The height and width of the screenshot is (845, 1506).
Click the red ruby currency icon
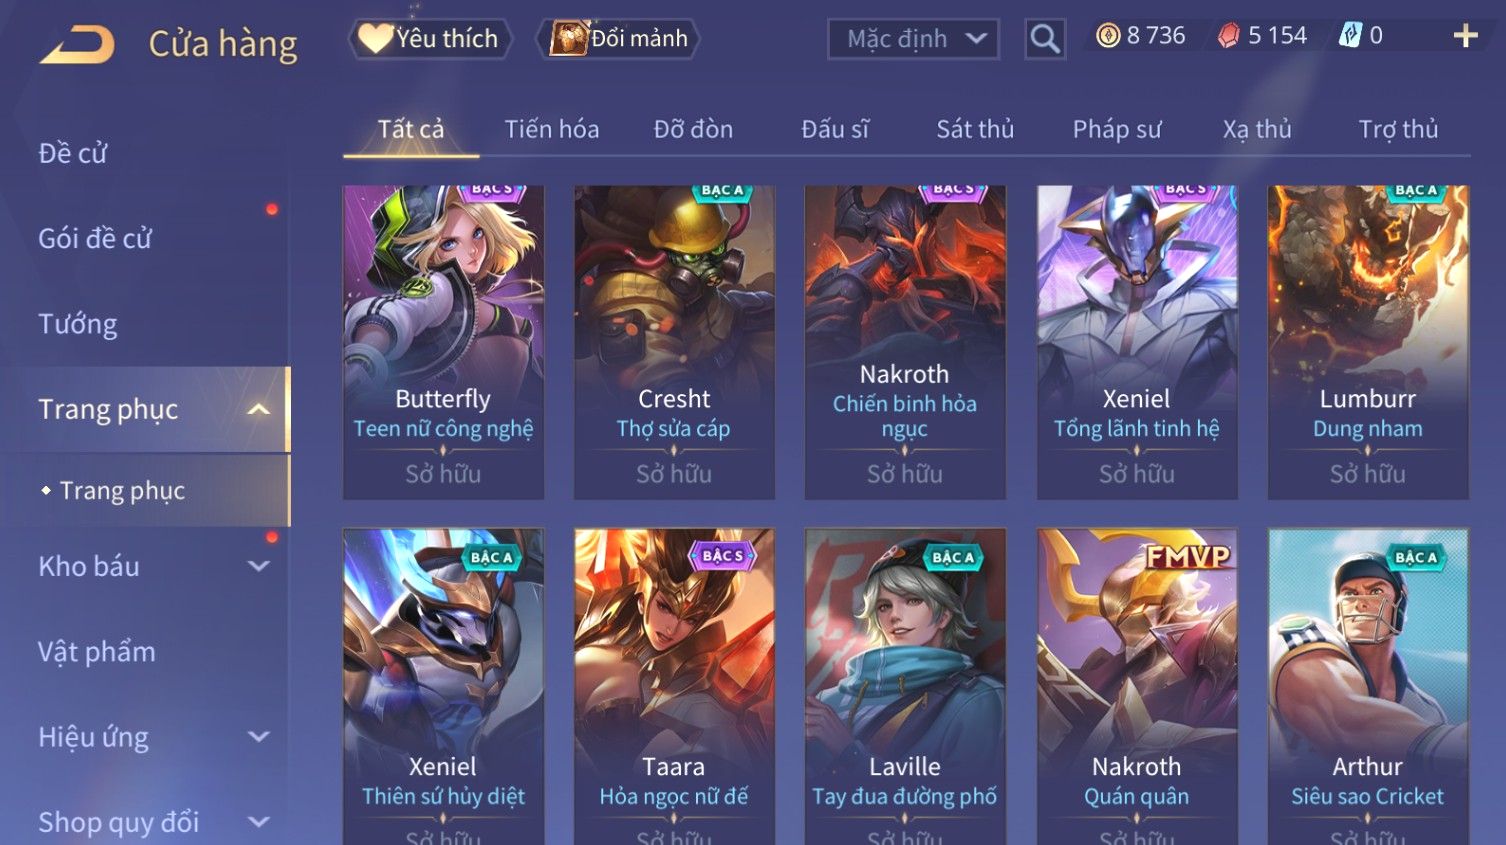(x=1228, y=36)
